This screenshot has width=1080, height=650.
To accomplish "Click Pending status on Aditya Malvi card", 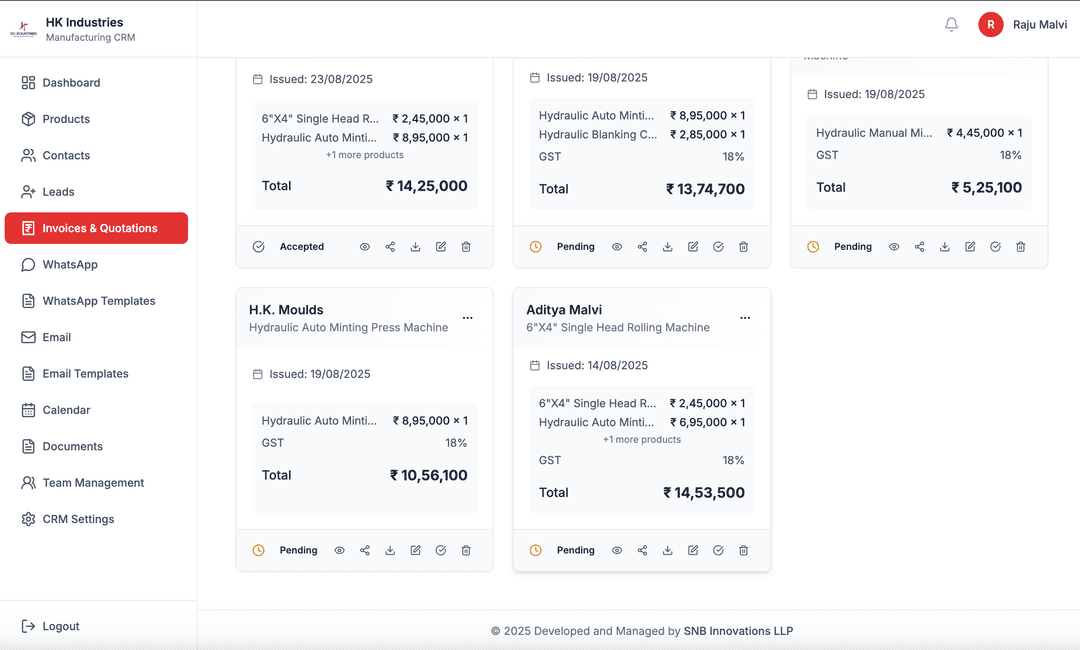I will tap(576, 550).
